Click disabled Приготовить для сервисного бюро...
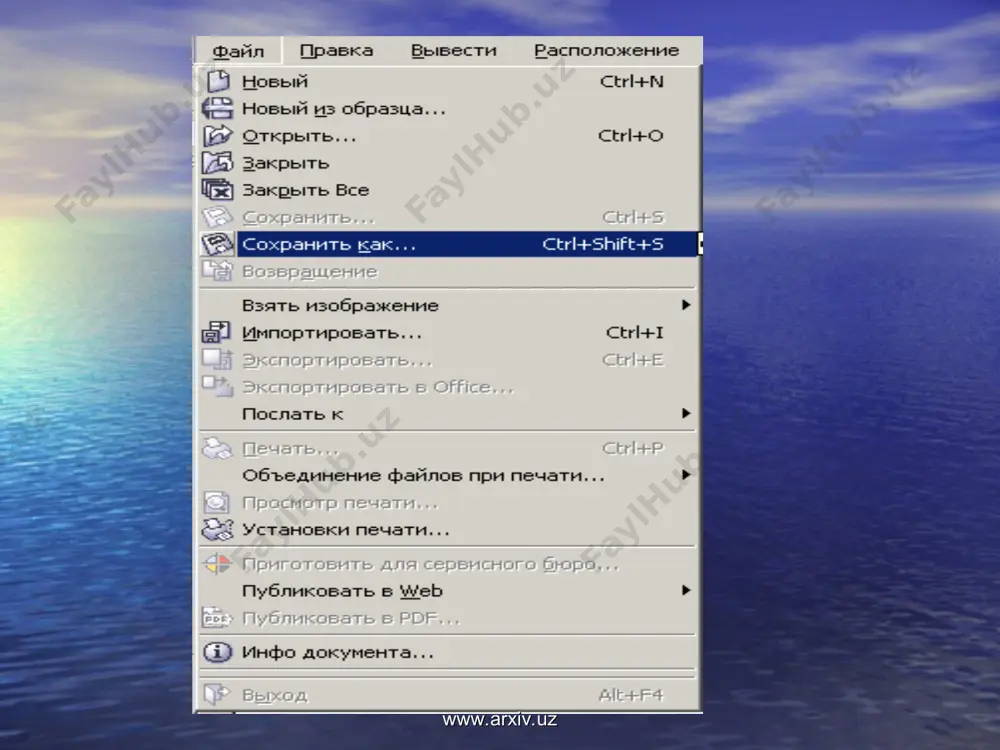 tap(430, 564)
